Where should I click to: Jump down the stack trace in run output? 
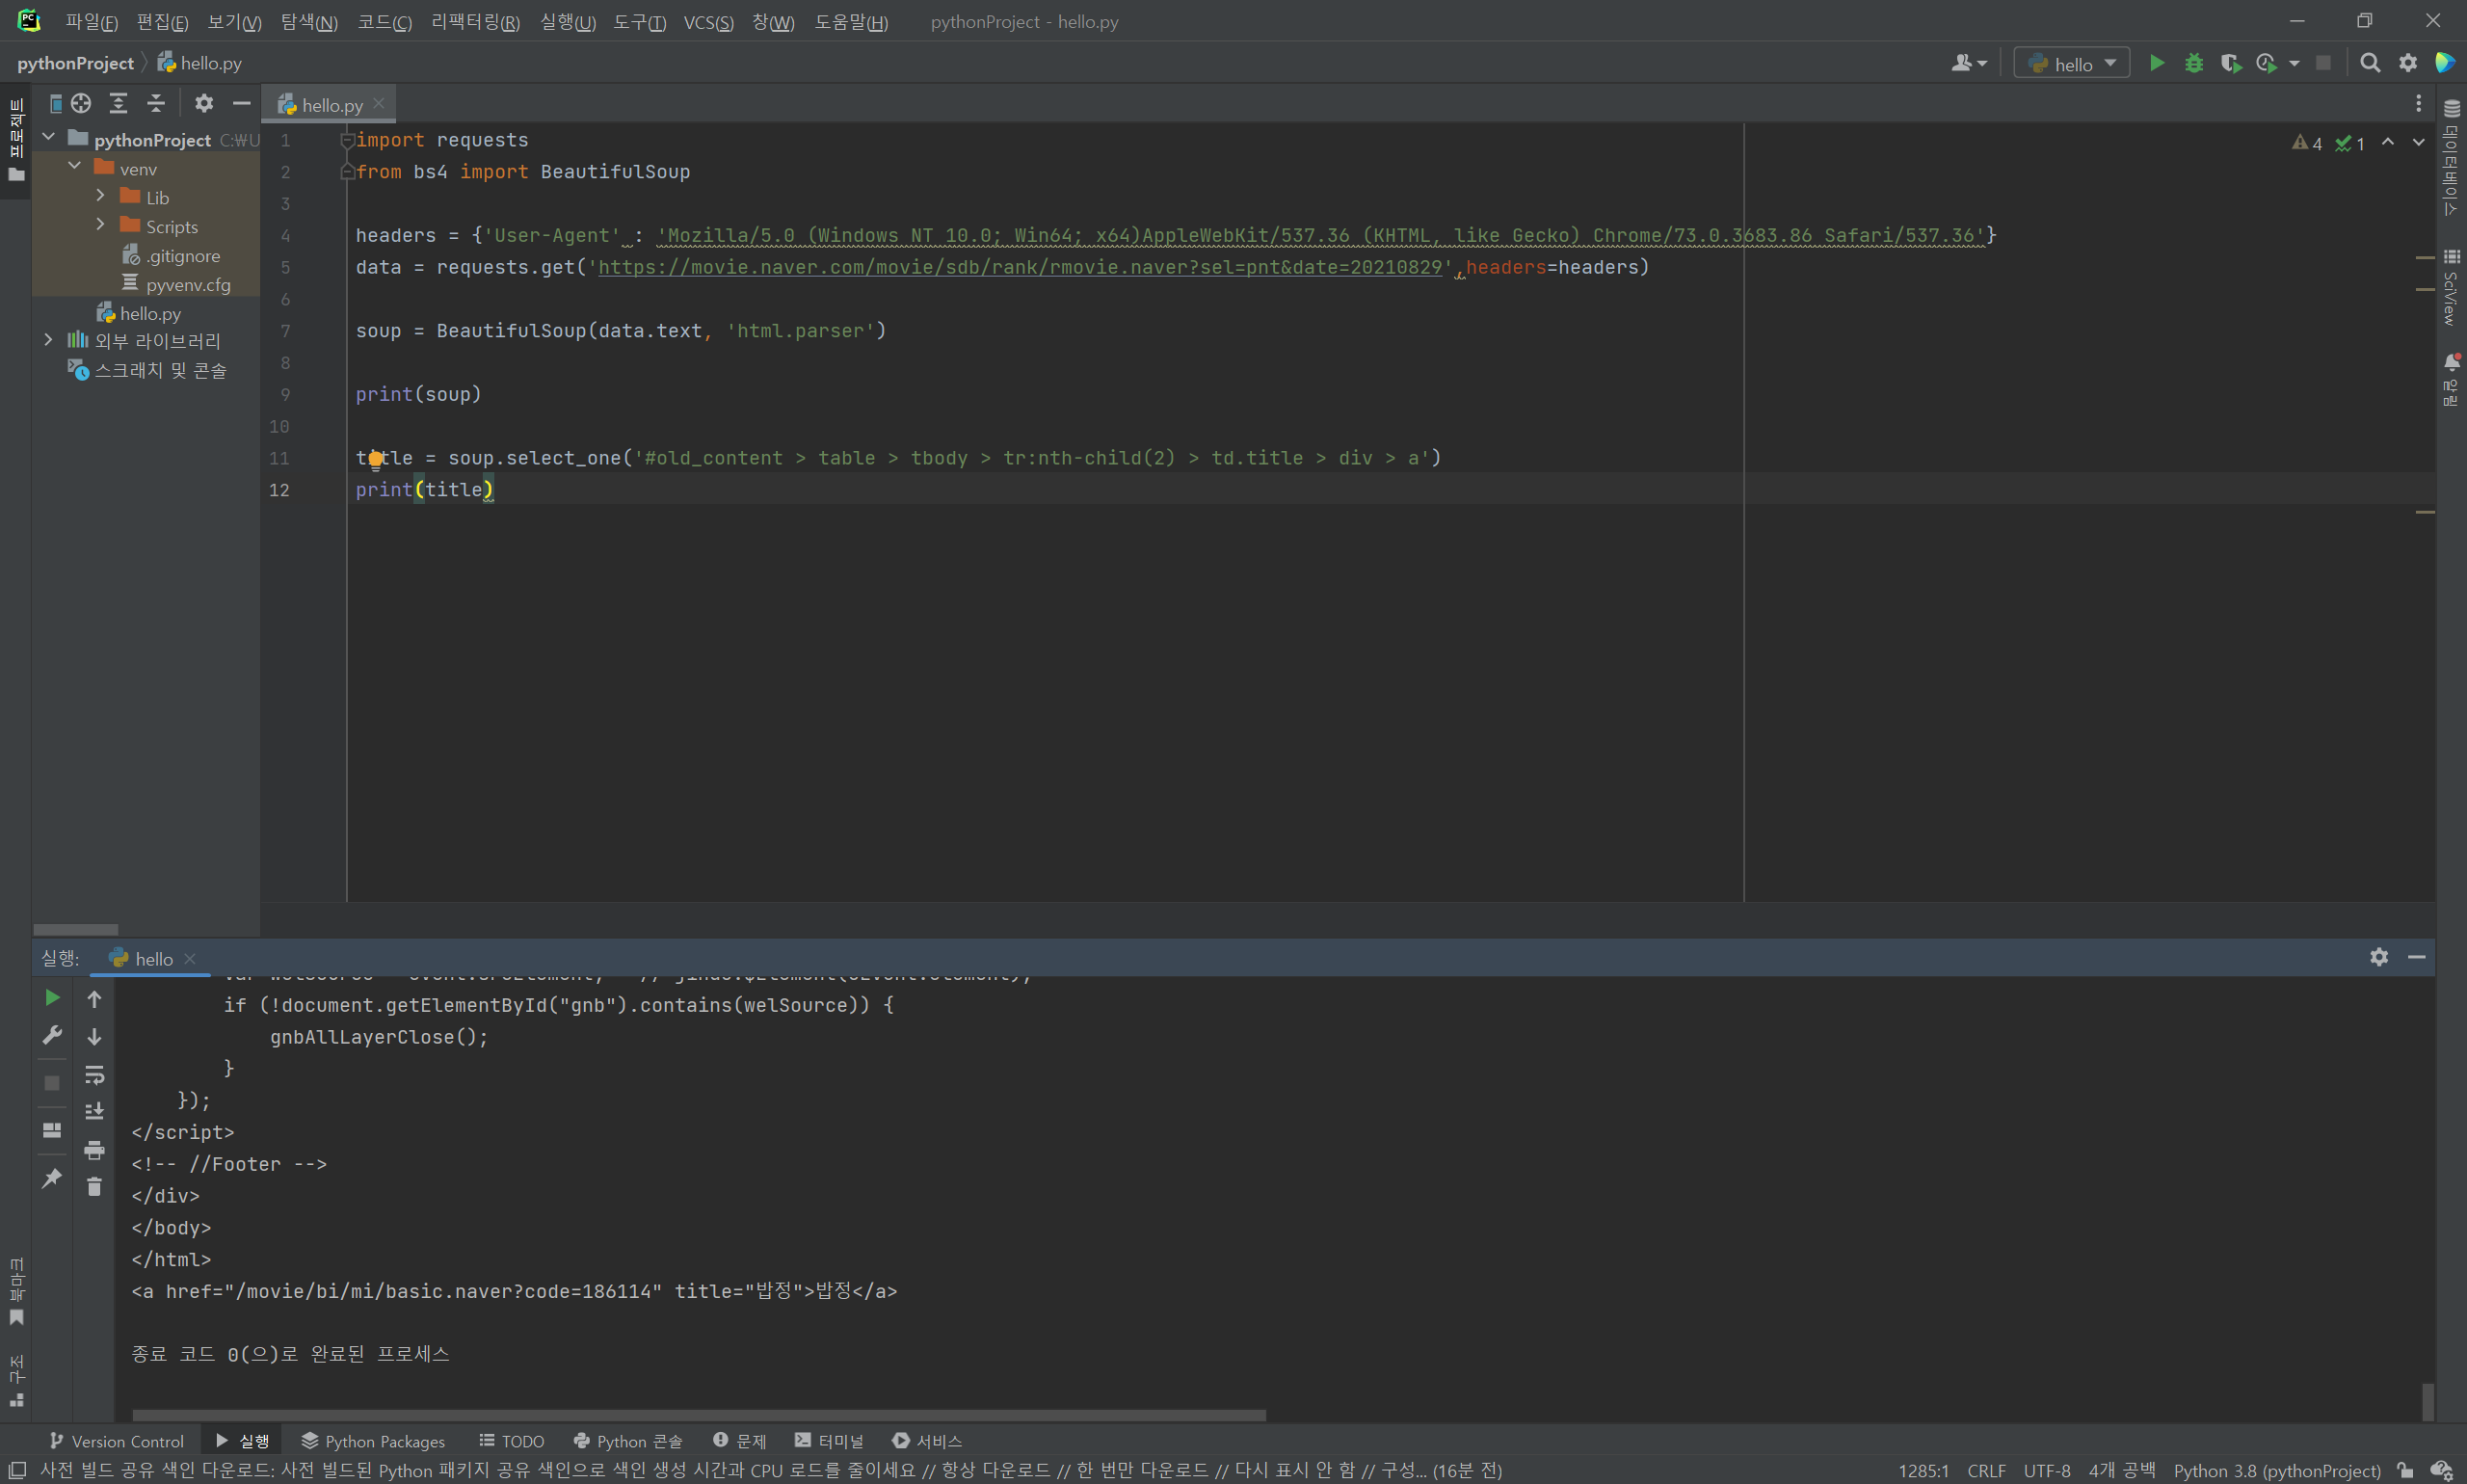(x=94, y=1037)
